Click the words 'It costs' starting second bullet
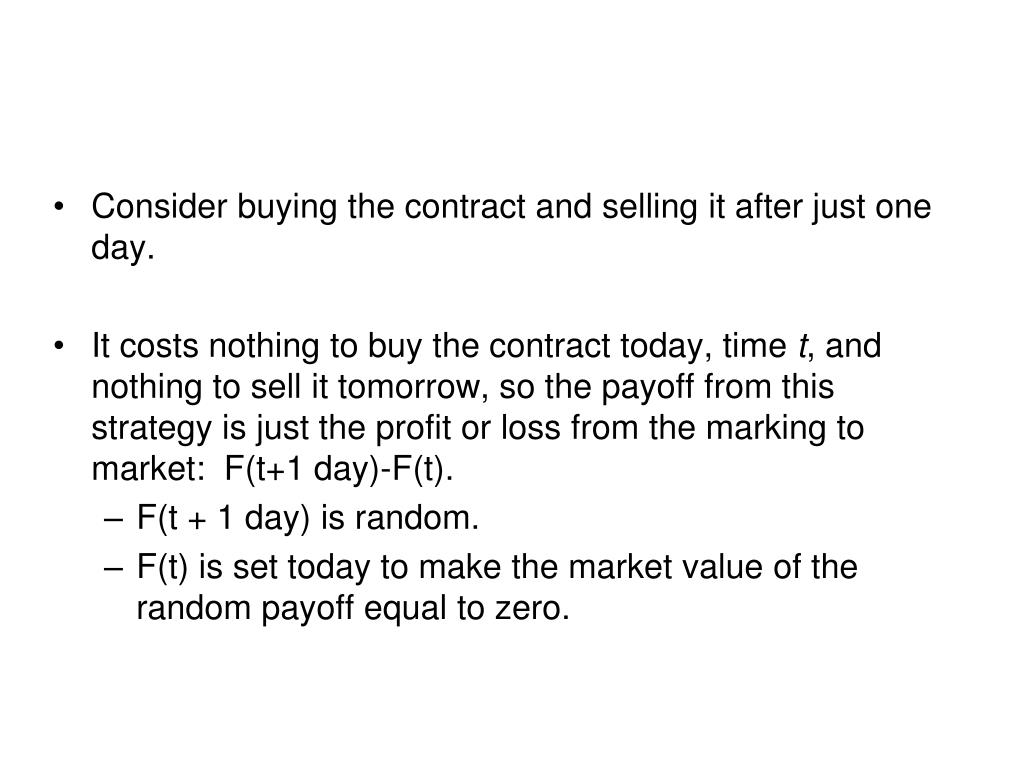The width and height of the screenshot is (1024, 768). [x=145, y=345]
